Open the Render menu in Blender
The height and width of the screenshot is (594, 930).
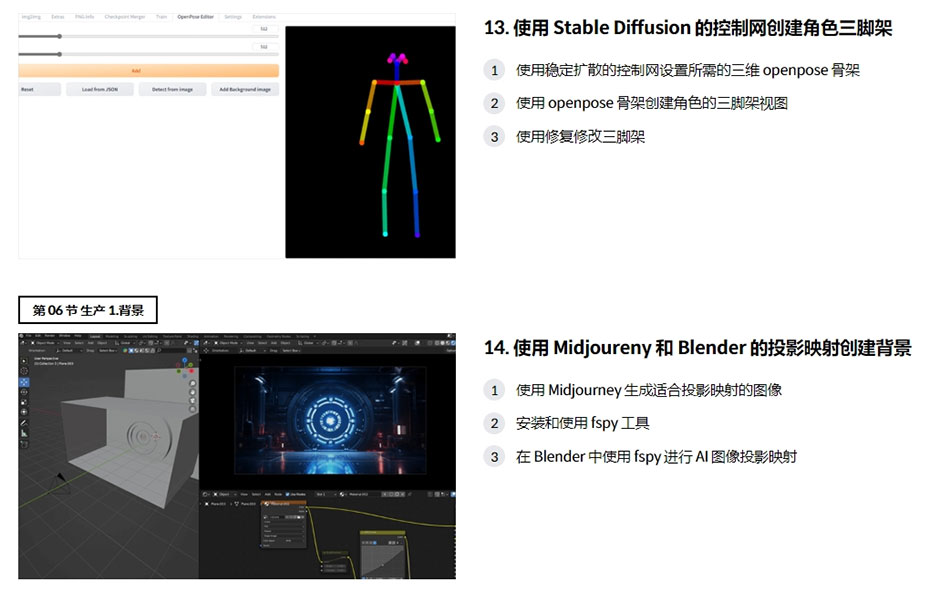click(x=50, y=336)
